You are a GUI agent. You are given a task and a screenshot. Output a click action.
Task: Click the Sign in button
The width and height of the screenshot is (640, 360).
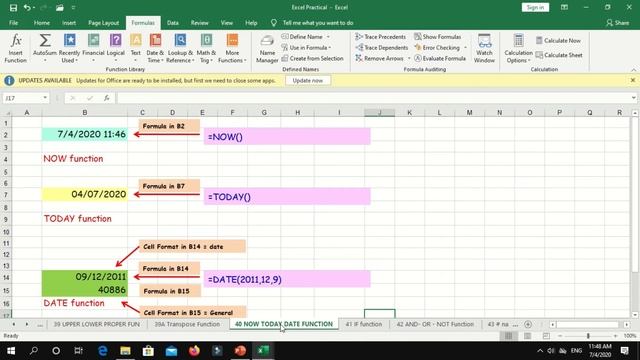535,7
